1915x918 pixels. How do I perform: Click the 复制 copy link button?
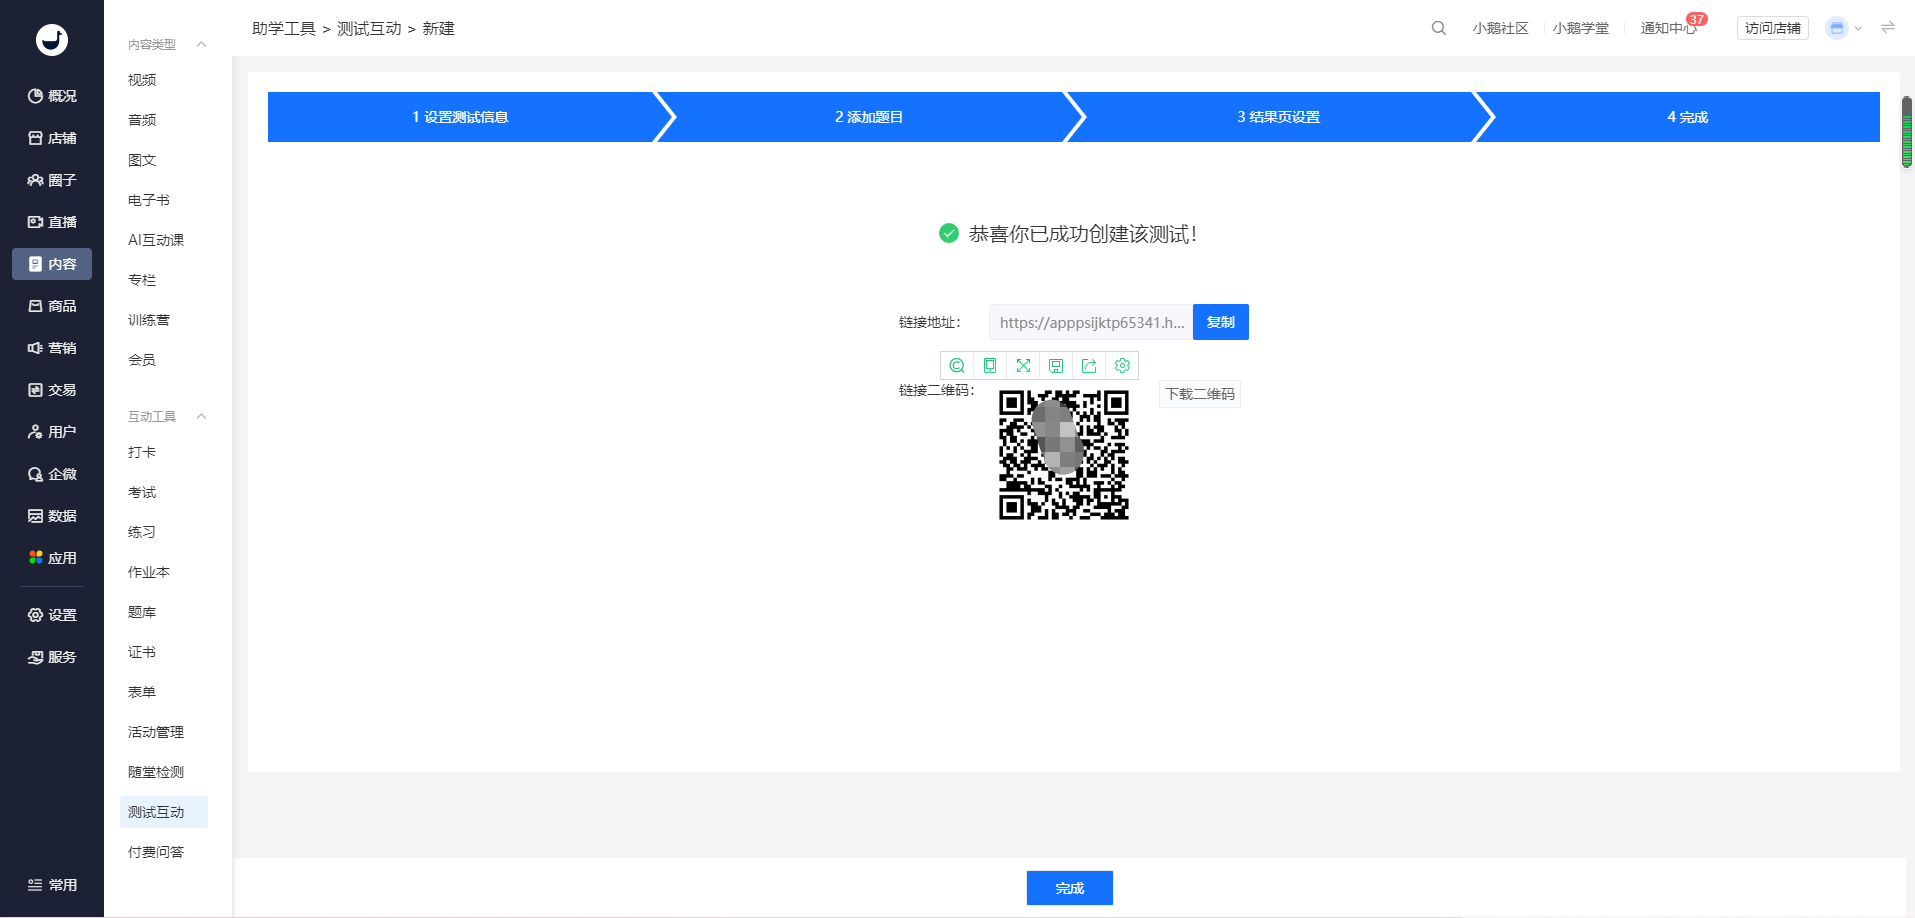pyautogui.click(x=1220, y=322)
